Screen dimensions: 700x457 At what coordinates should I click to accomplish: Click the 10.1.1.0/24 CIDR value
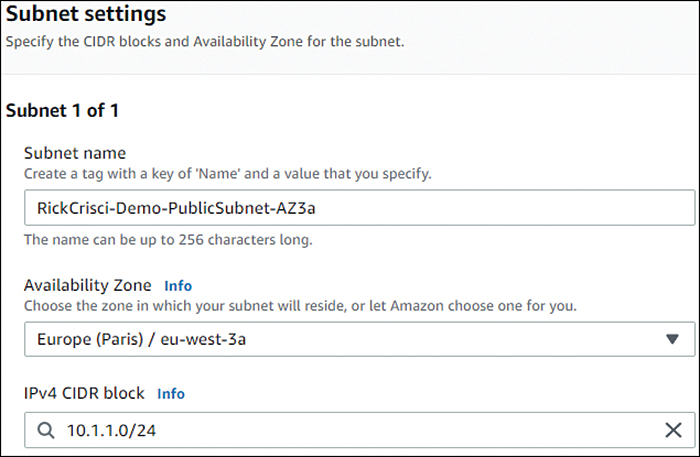[x=111, y=431]
